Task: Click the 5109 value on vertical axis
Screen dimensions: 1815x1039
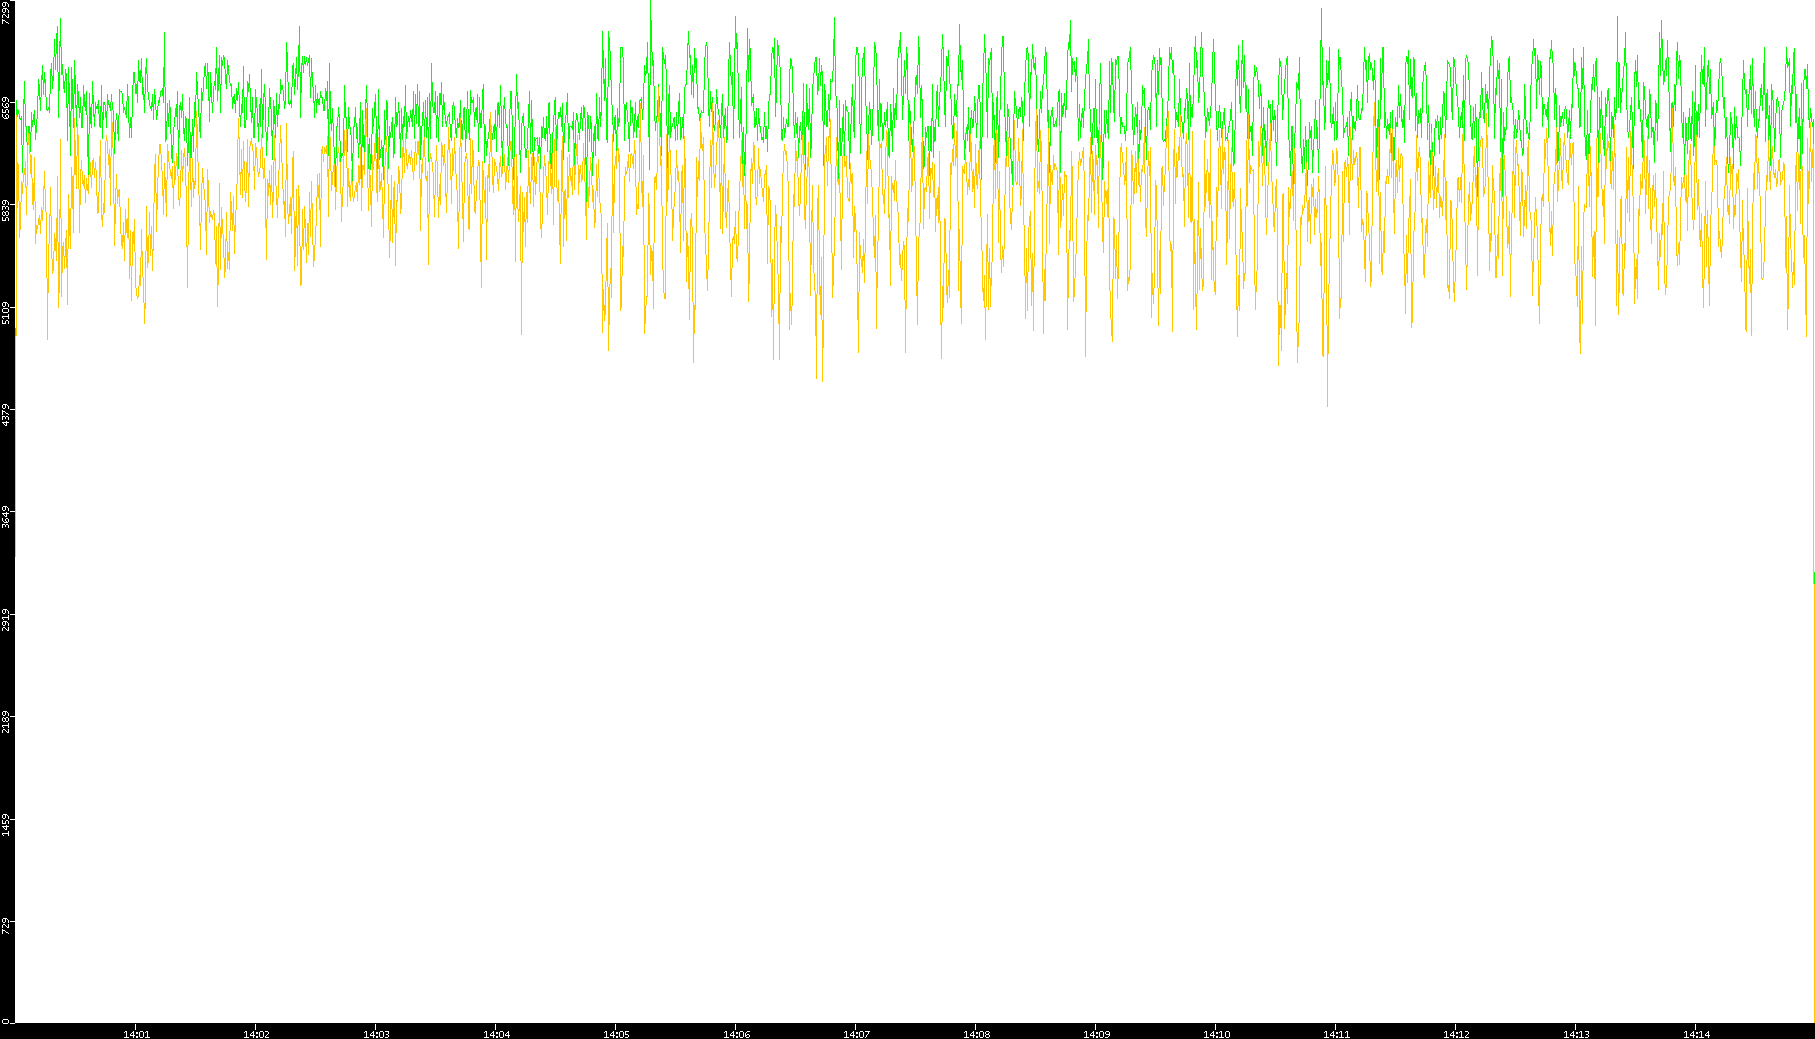Action: click(x=7, y=313)
